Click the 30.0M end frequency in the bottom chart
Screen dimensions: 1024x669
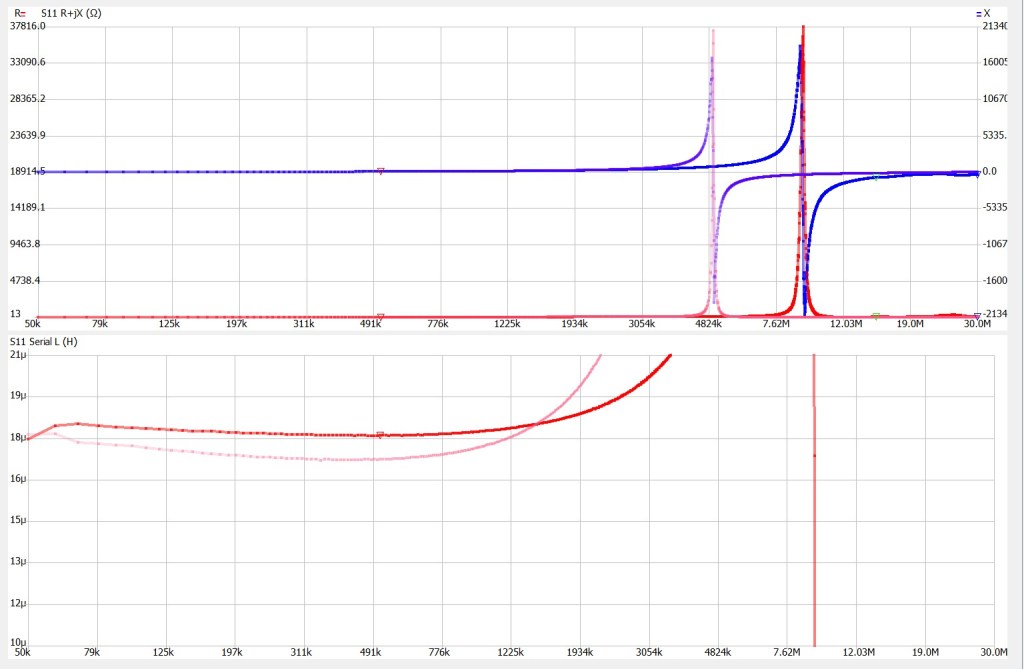[x=978, y=653]
